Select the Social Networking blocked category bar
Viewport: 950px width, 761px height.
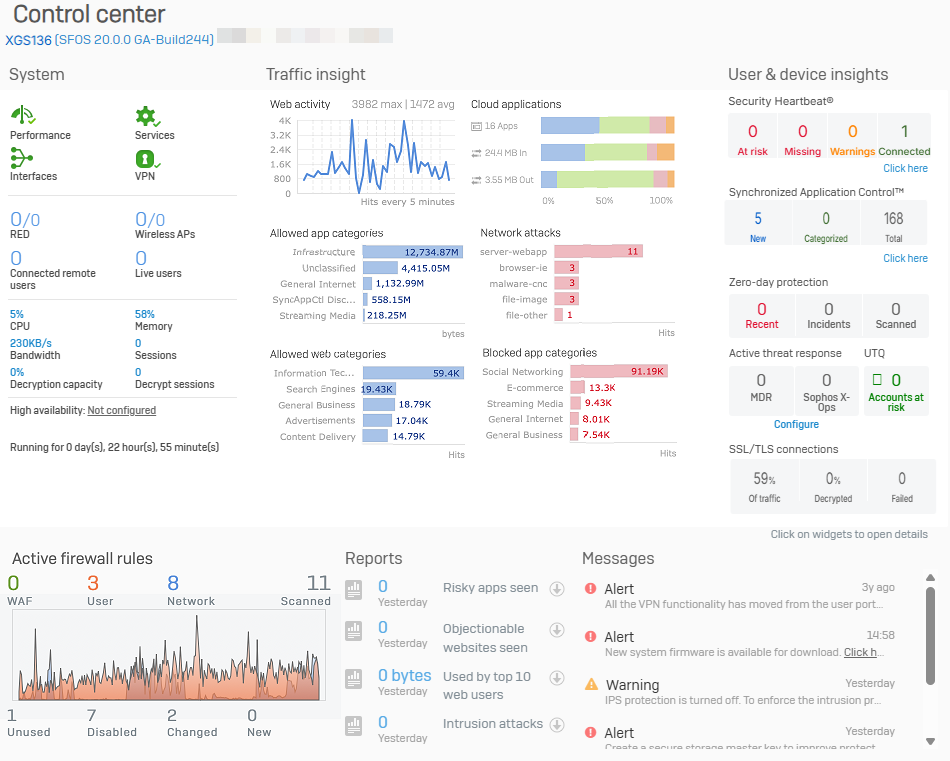(x=618, y=372)
